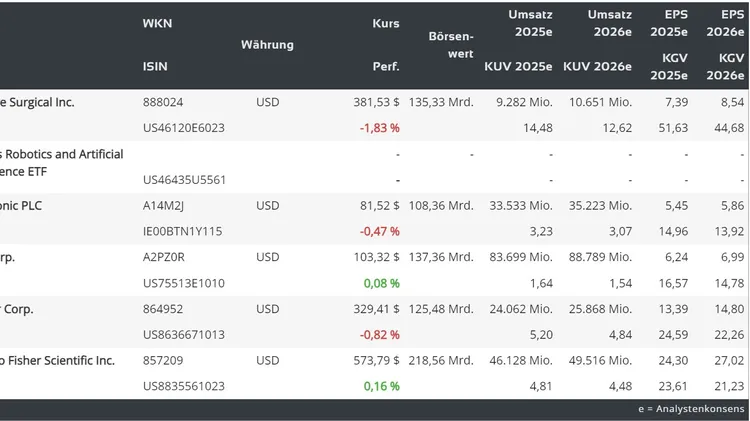Click the price 81,52 $

pyautogui.click(x=380, y=206)
